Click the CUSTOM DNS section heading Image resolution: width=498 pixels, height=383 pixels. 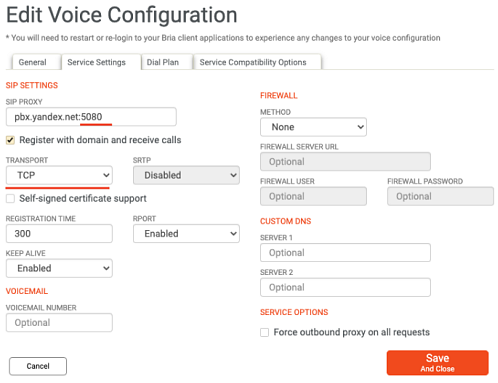(x=285, y=221)
